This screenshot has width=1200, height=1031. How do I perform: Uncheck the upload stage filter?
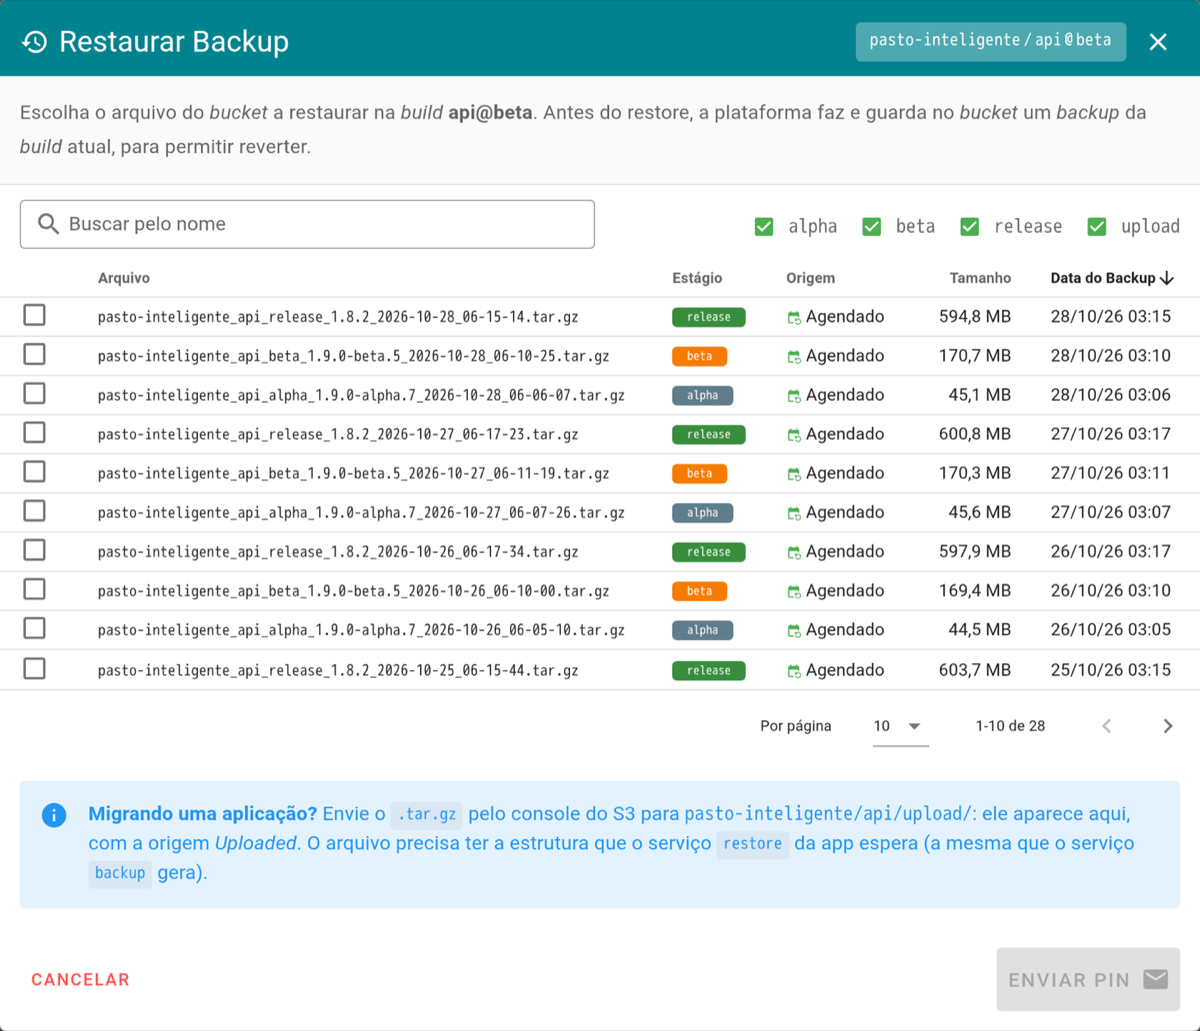pos(1097,226)
